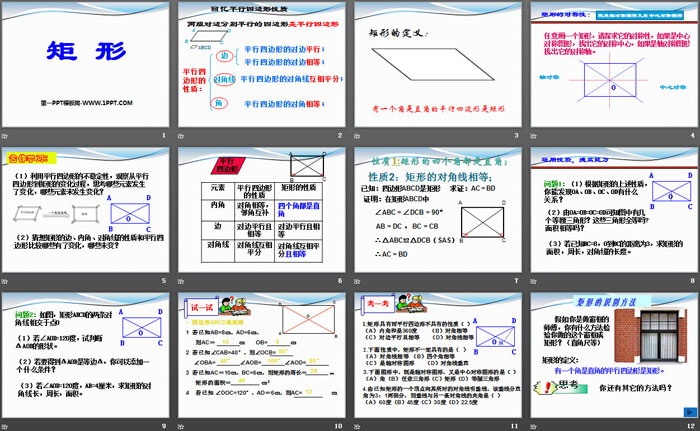Click slide number label 4
The height and width of the screenshot is (431, 700).
pos(693,135)
